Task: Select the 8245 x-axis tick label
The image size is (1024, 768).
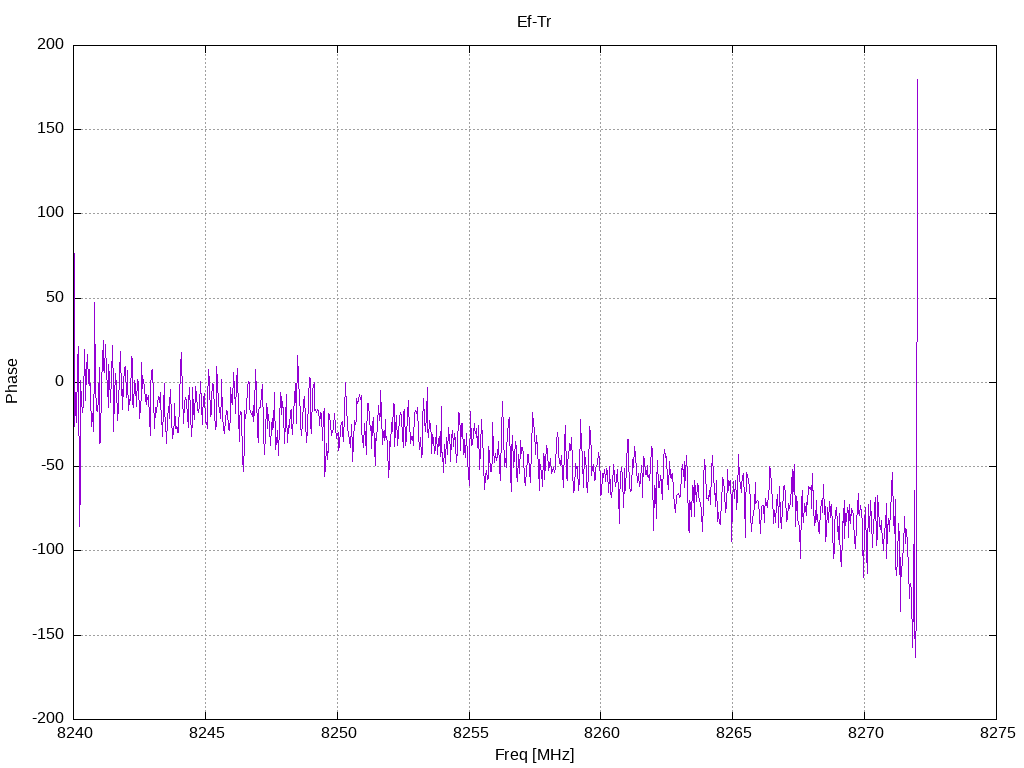Action: [206, 734]
